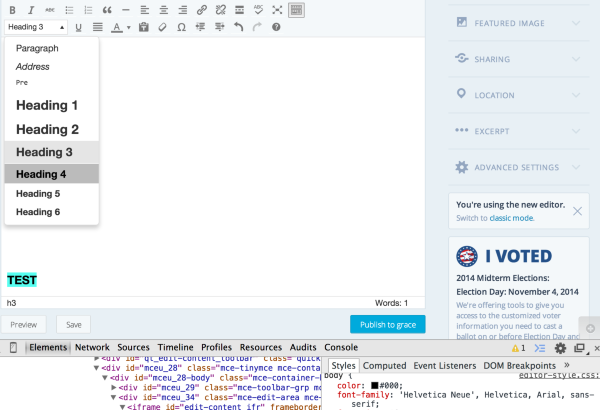Decrease indent of the paragraph
The width and height of the screenshot is (600, 410).
pos(201,27)
